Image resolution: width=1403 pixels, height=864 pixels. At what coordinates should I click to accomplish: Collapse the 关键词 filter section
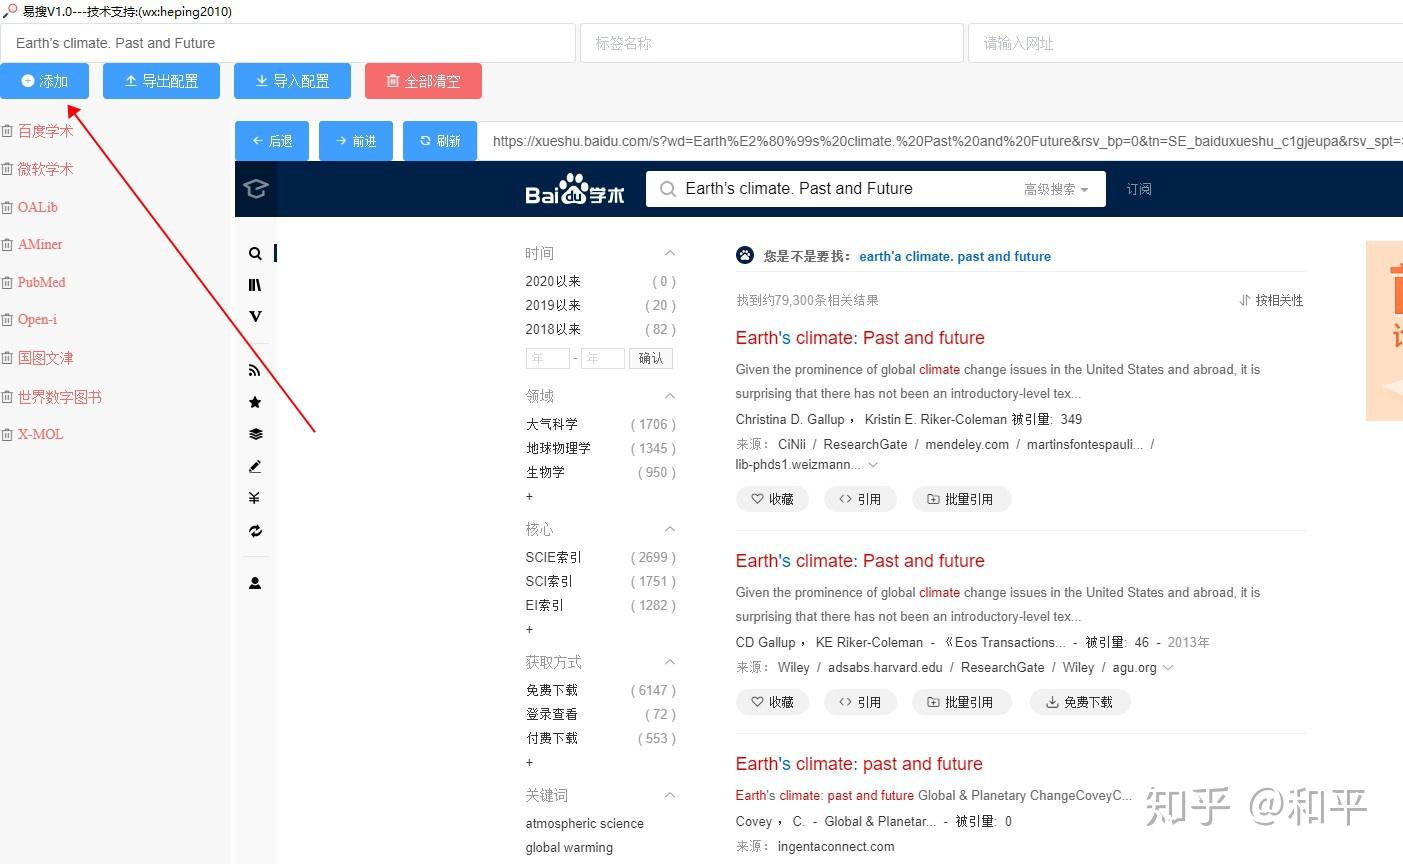point(670,795)
